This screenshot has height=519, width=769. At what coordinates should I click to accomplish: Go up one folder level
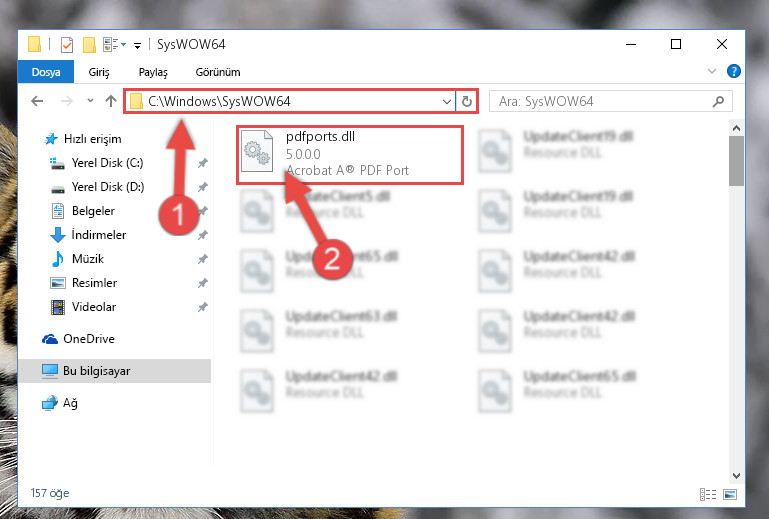click(x=111, y=102)
